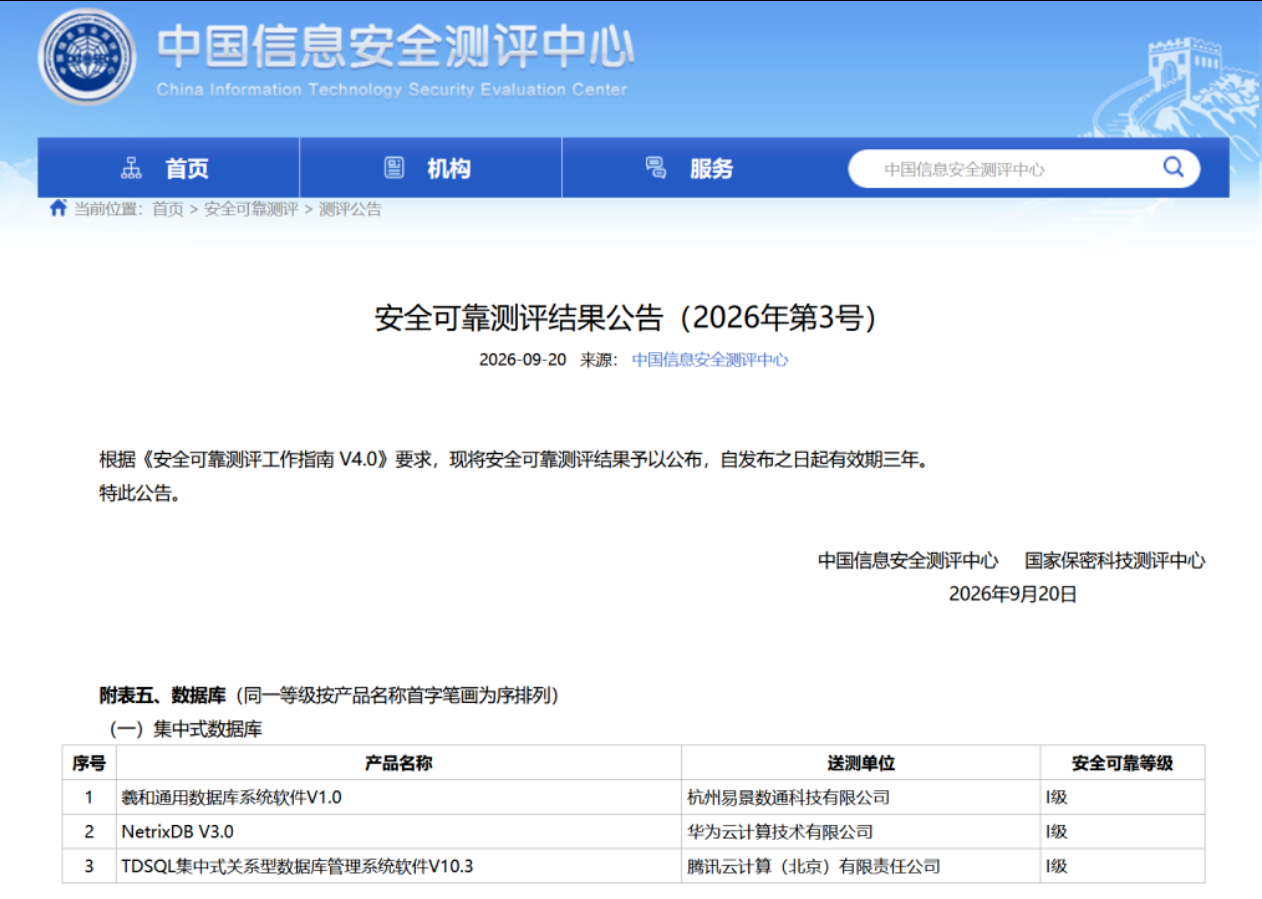Go to 首页 in the breadcrumb
Viewport: 1262px width, 899px height.
pos(167,209)
